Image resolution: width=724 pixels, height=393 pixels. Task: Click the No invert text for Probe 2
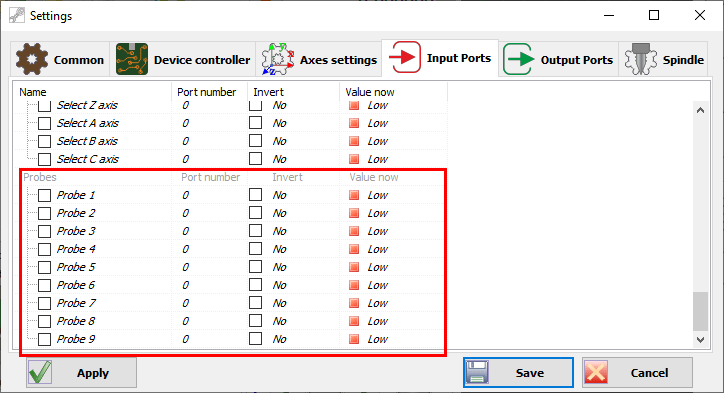pos(279,213)
